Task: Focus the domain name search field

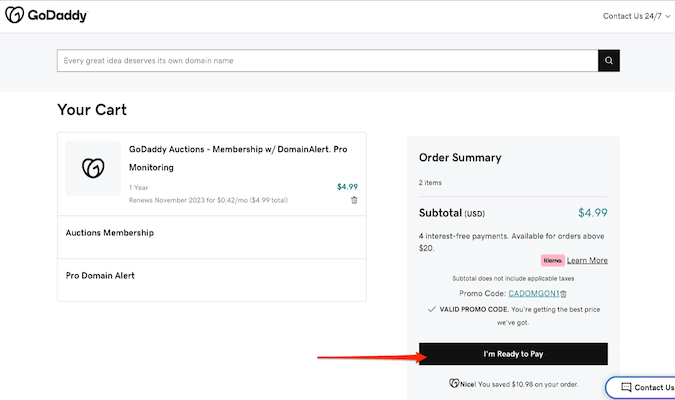Action: pyautogui.click(x=327, y=61)
